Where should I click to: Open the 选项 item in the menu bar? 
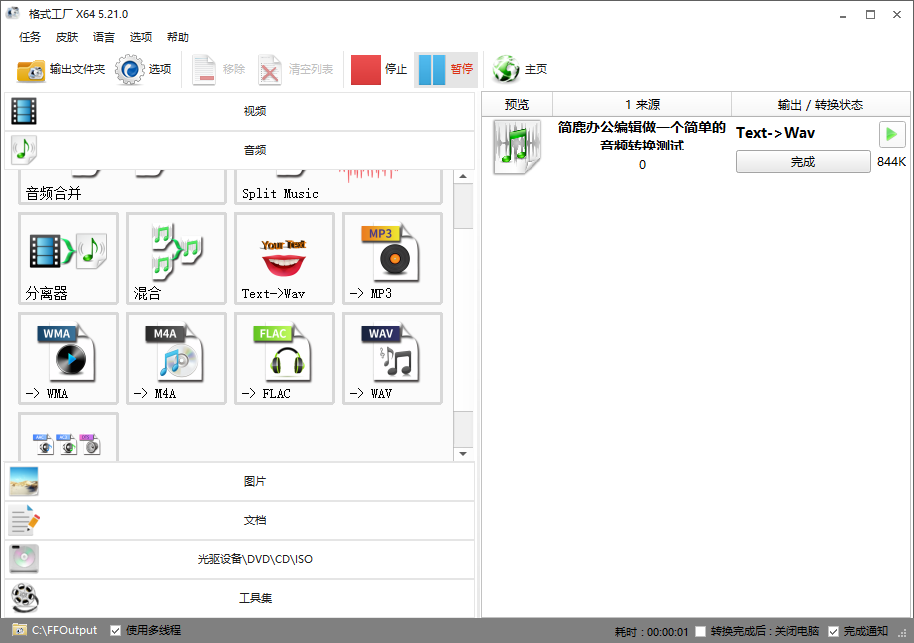pos(140,37)
